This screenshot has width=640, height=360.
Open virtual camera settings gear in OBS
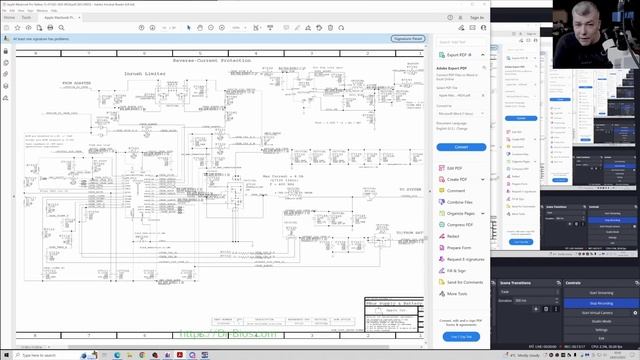pos(635,313)
